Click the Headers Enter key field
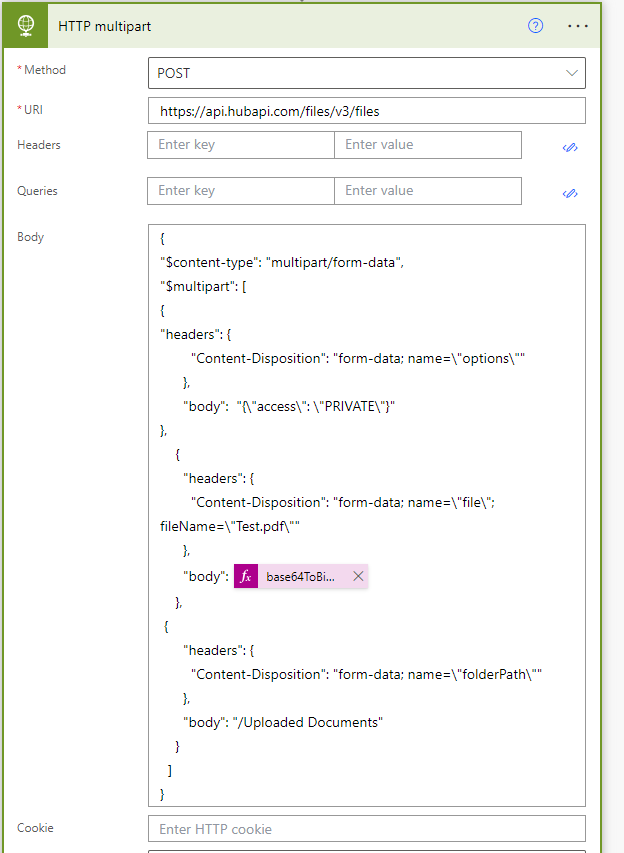This screenshot has width=624, height=853. coord(240,145)
